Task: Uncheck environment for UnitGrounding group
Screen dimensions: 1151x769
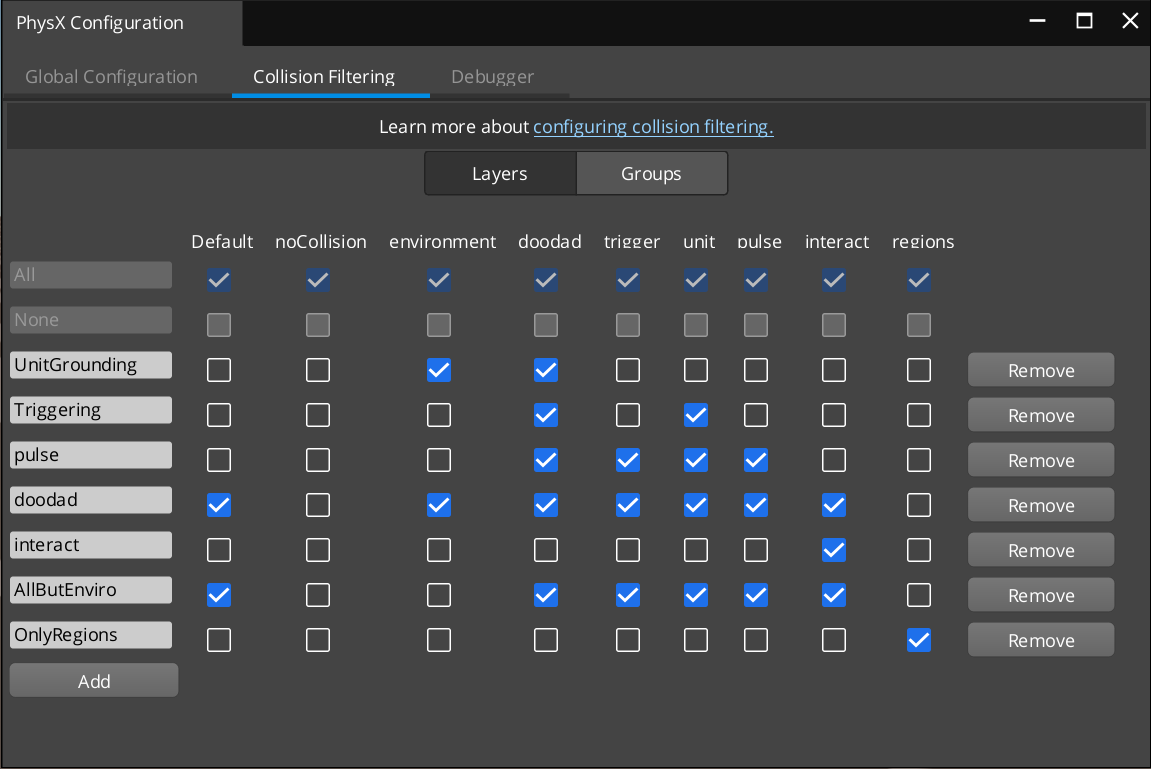Action: (439, 370)
